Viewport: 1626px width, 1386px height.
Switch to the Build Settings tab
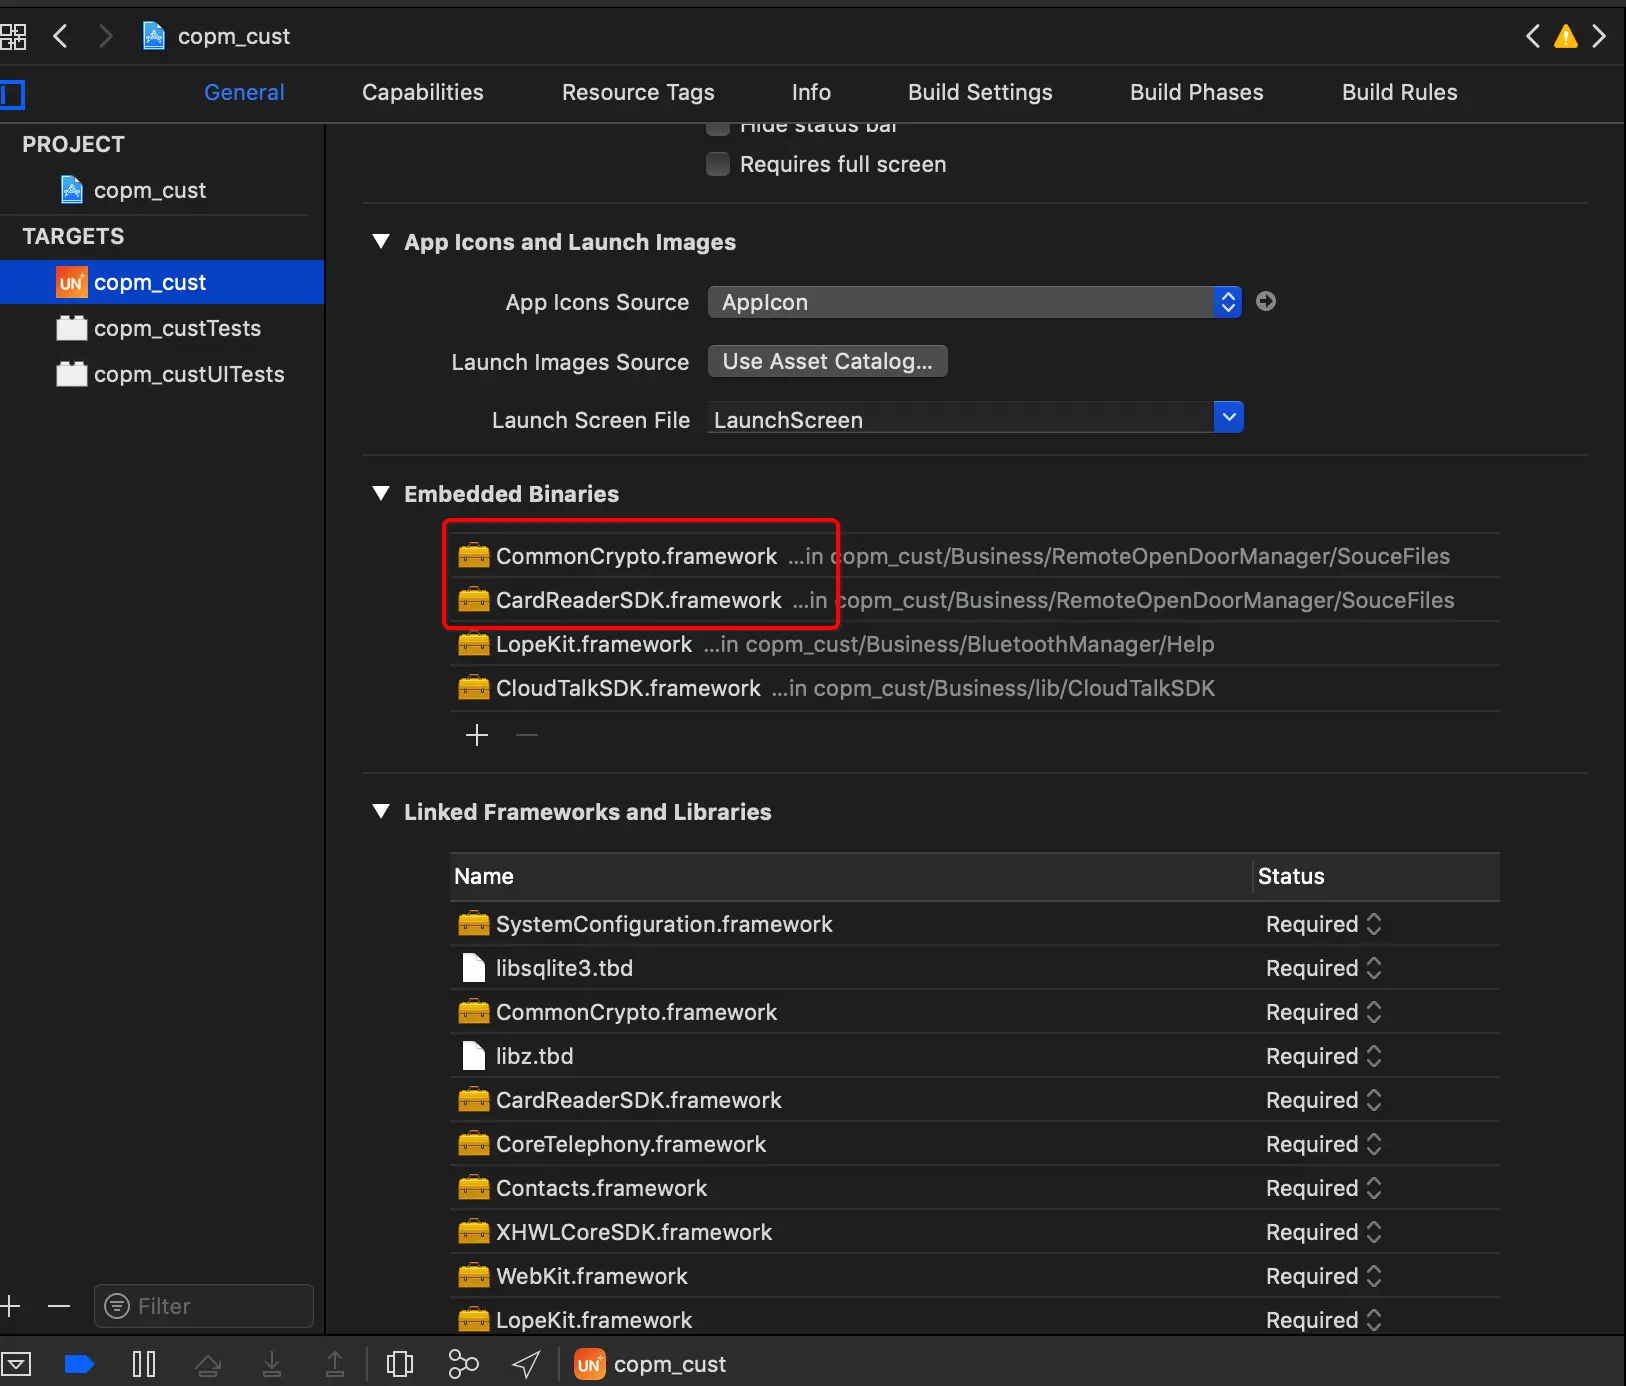[x=978, y=92]
